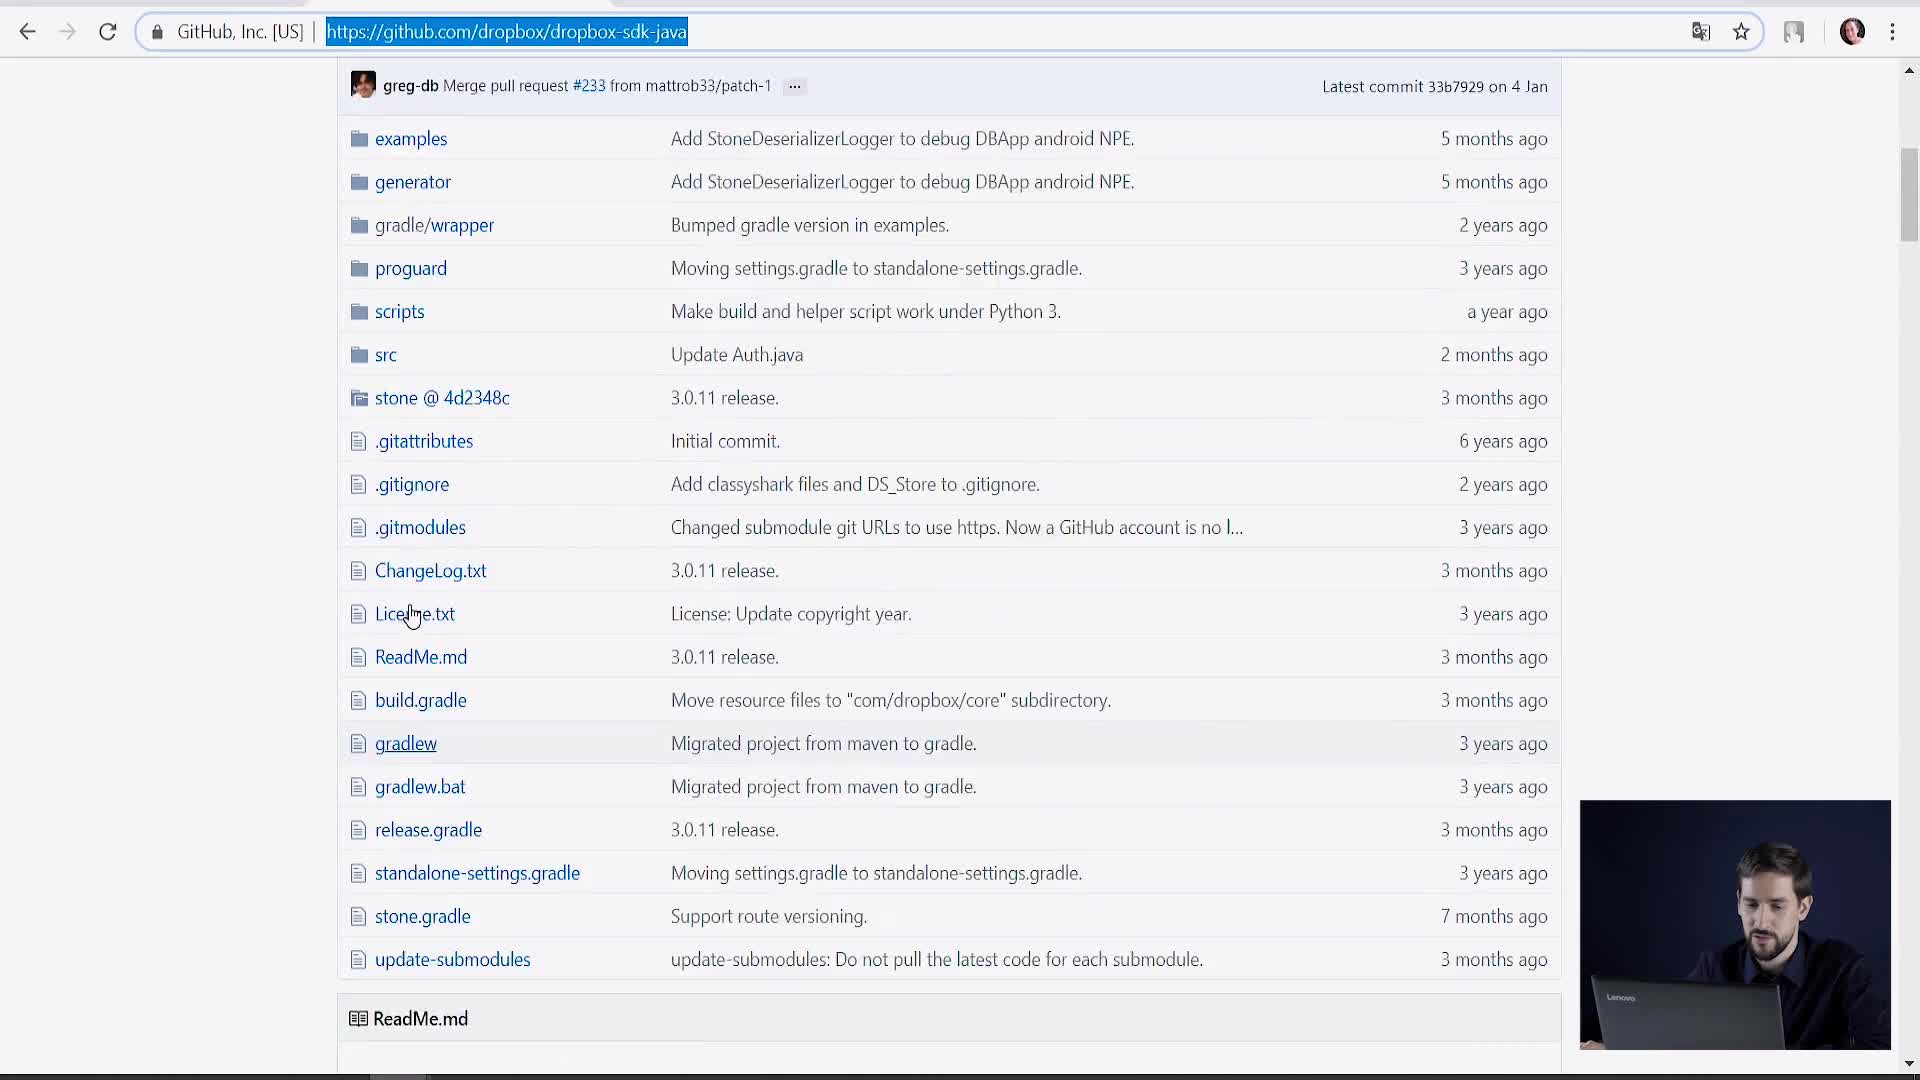This screenshot has height=1080, width=1920.
Task: Open the src folder link
Action: (x=386, y=355)
